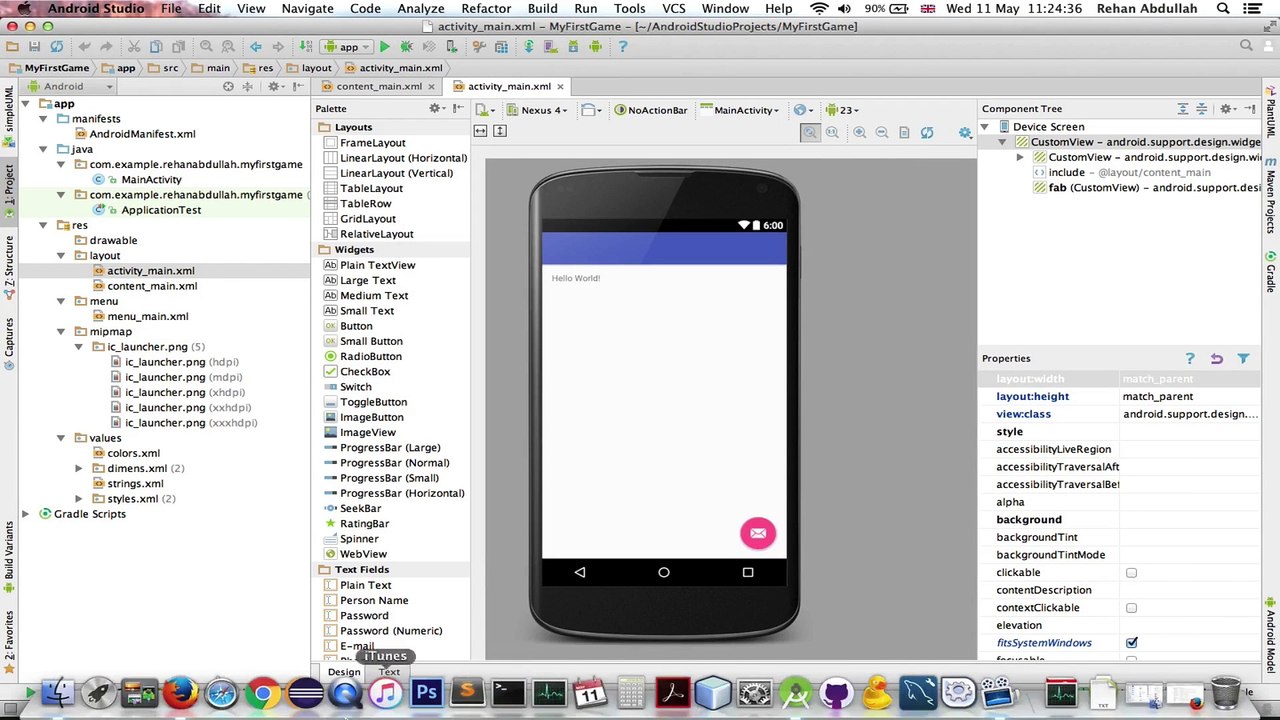Expand the Gradle Scripts node
Screen dimensions: 1280x720
pyautogui.click(x=26, y=514)
